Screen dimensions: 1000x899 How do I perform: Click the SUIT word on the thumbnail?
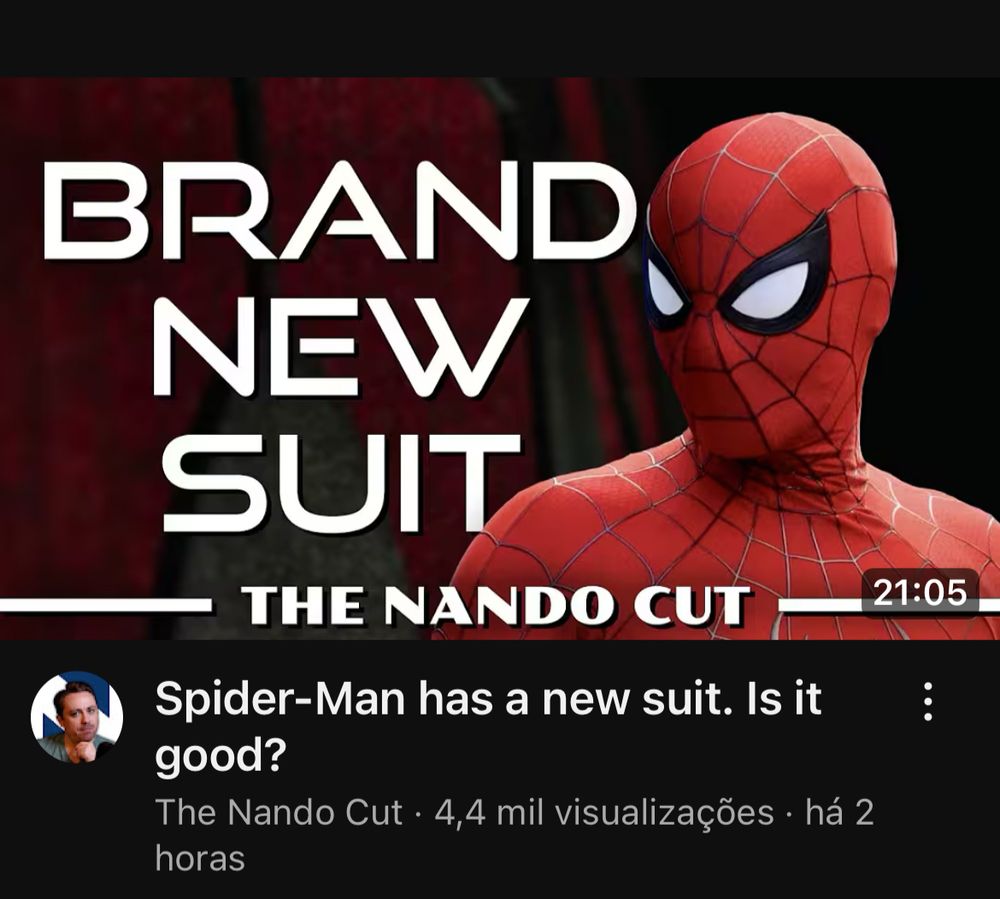point(341,483)
